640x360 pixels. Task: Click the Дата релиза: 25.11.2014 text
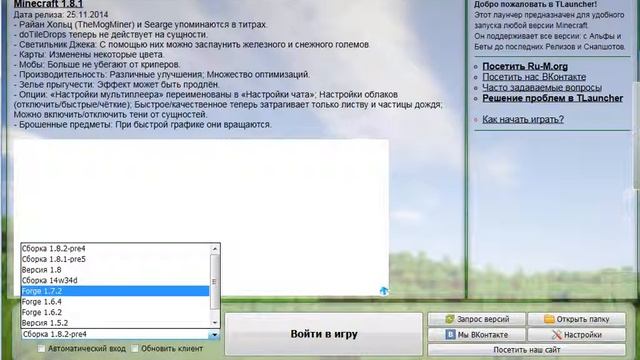[61, 15]
